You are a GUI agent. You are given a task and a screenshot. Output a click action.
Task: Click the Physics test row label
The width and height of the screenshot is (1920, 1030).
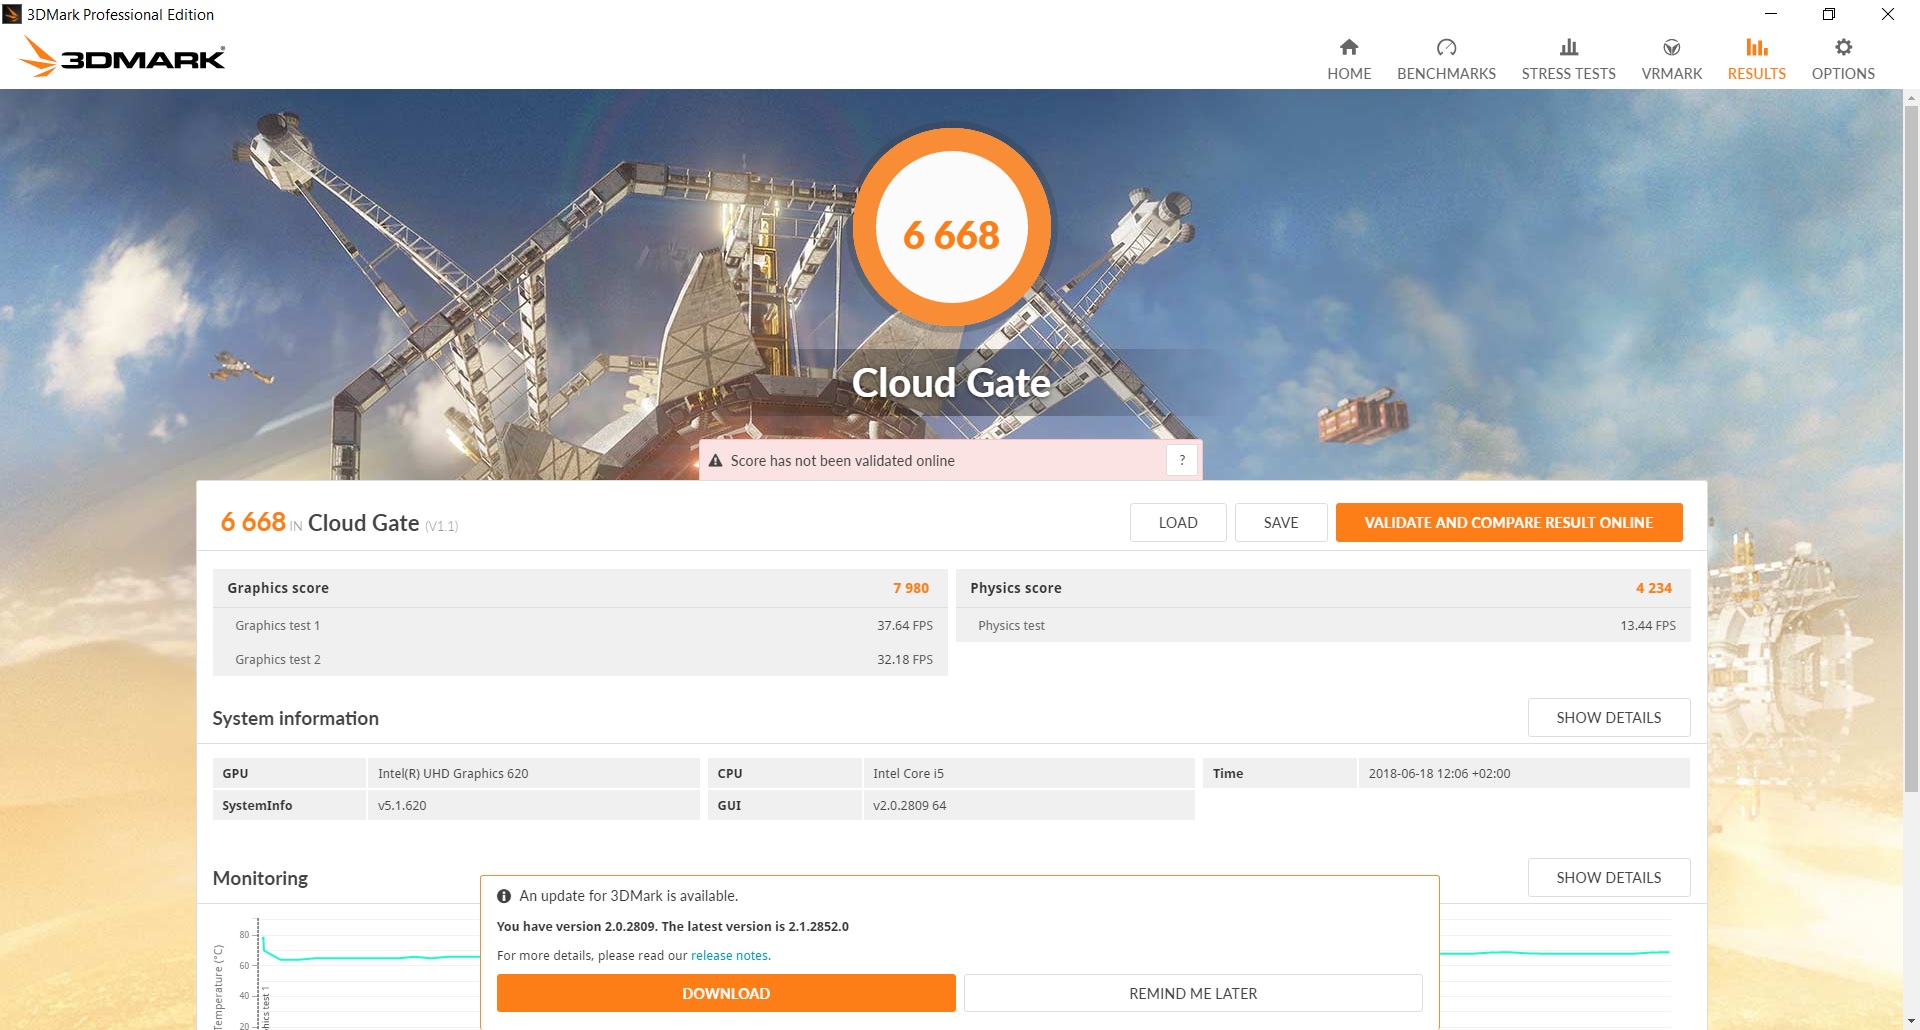(x=1011, y=625)
